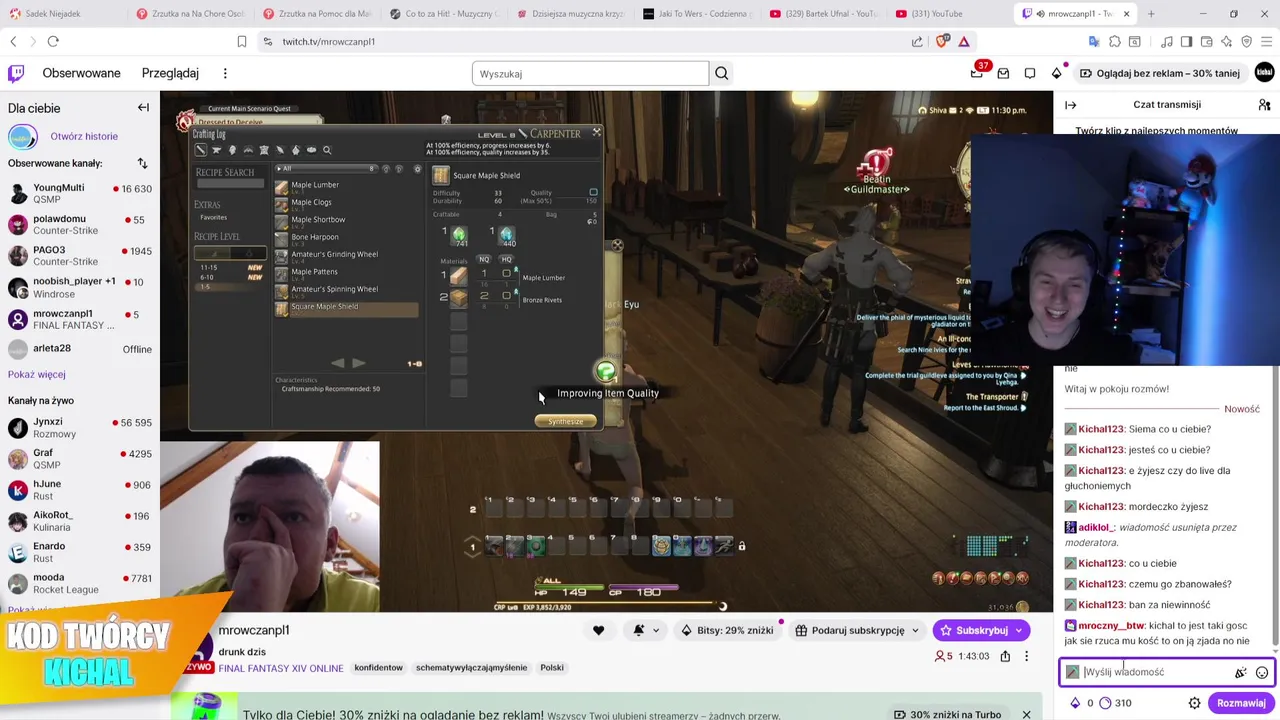The height and width of the screenshot is (720, 1280).
Task: Open notification bell dropdown for channel
Action: pos(646,630)
